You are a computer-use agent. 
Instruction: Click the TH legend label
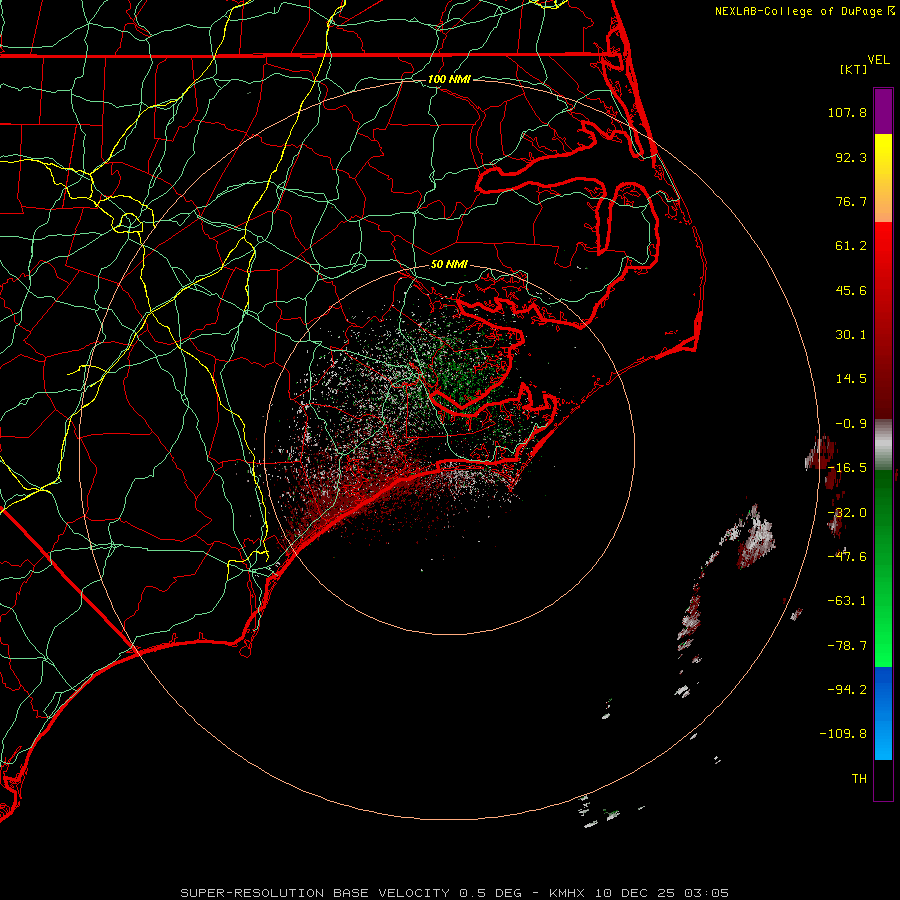click(x=859, y=778)
